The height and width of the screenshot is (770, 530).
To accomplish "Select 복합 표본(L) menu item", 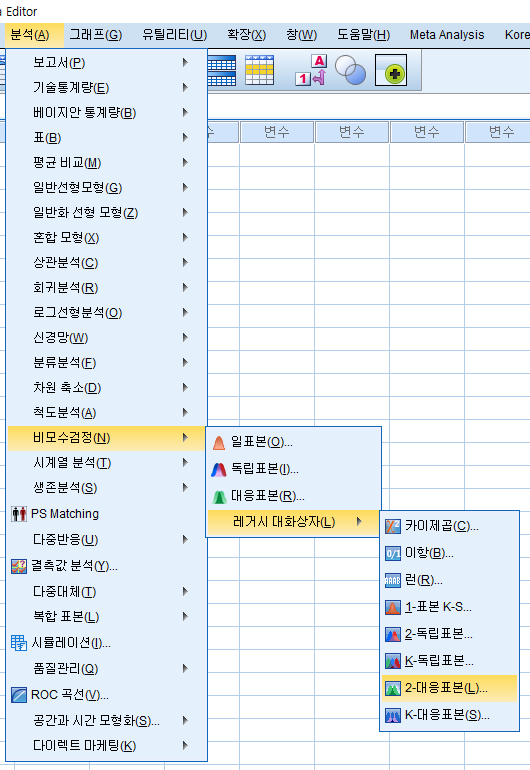I will pyautogui.click(x=107, y=616).
